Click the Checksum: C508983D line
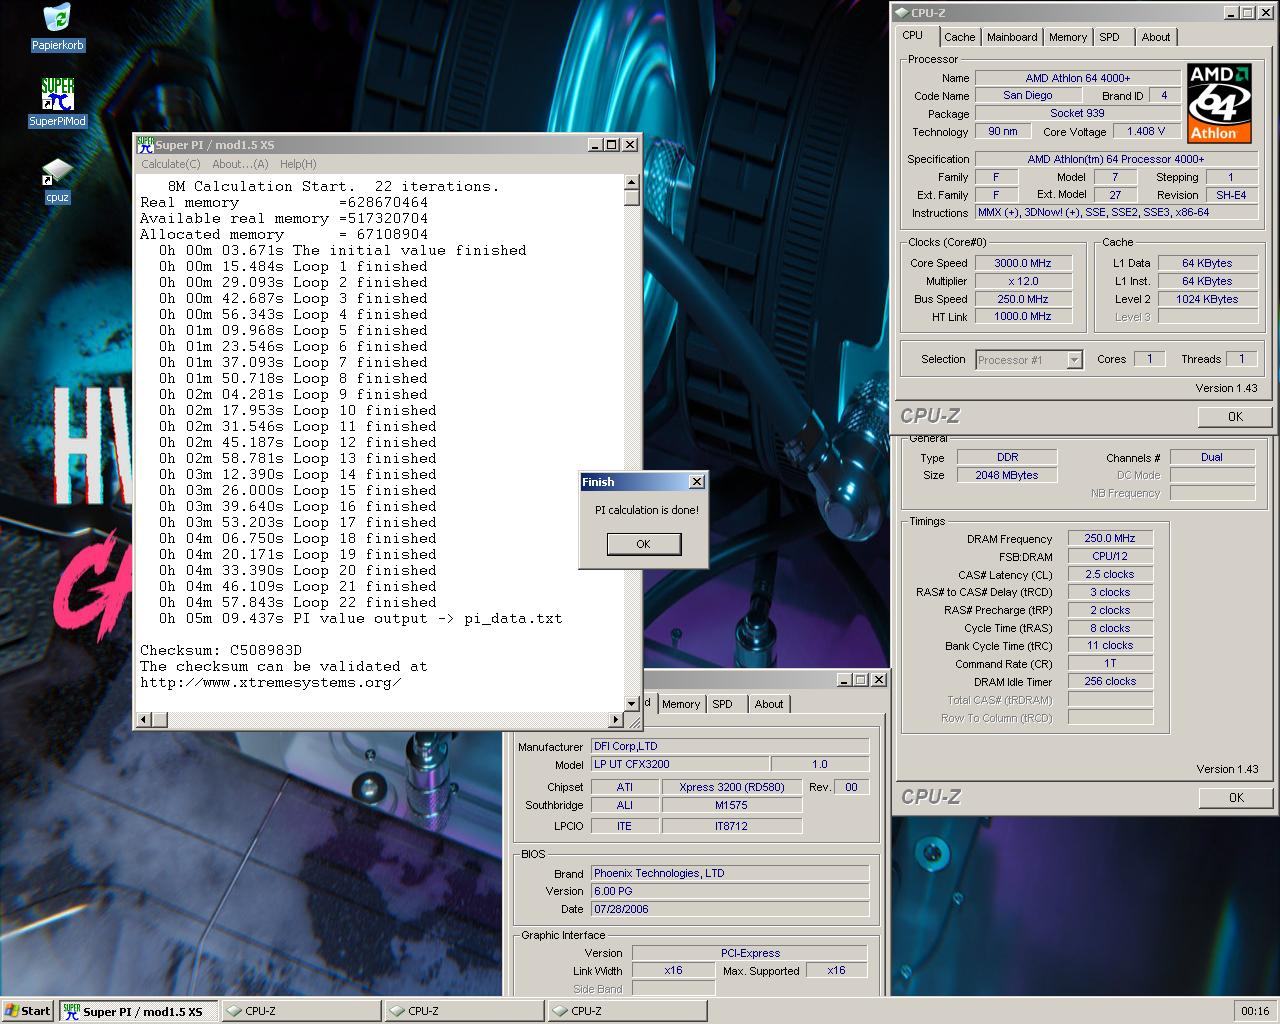This screenshot has height=1024, width=1280. click(x=221, y=650)
